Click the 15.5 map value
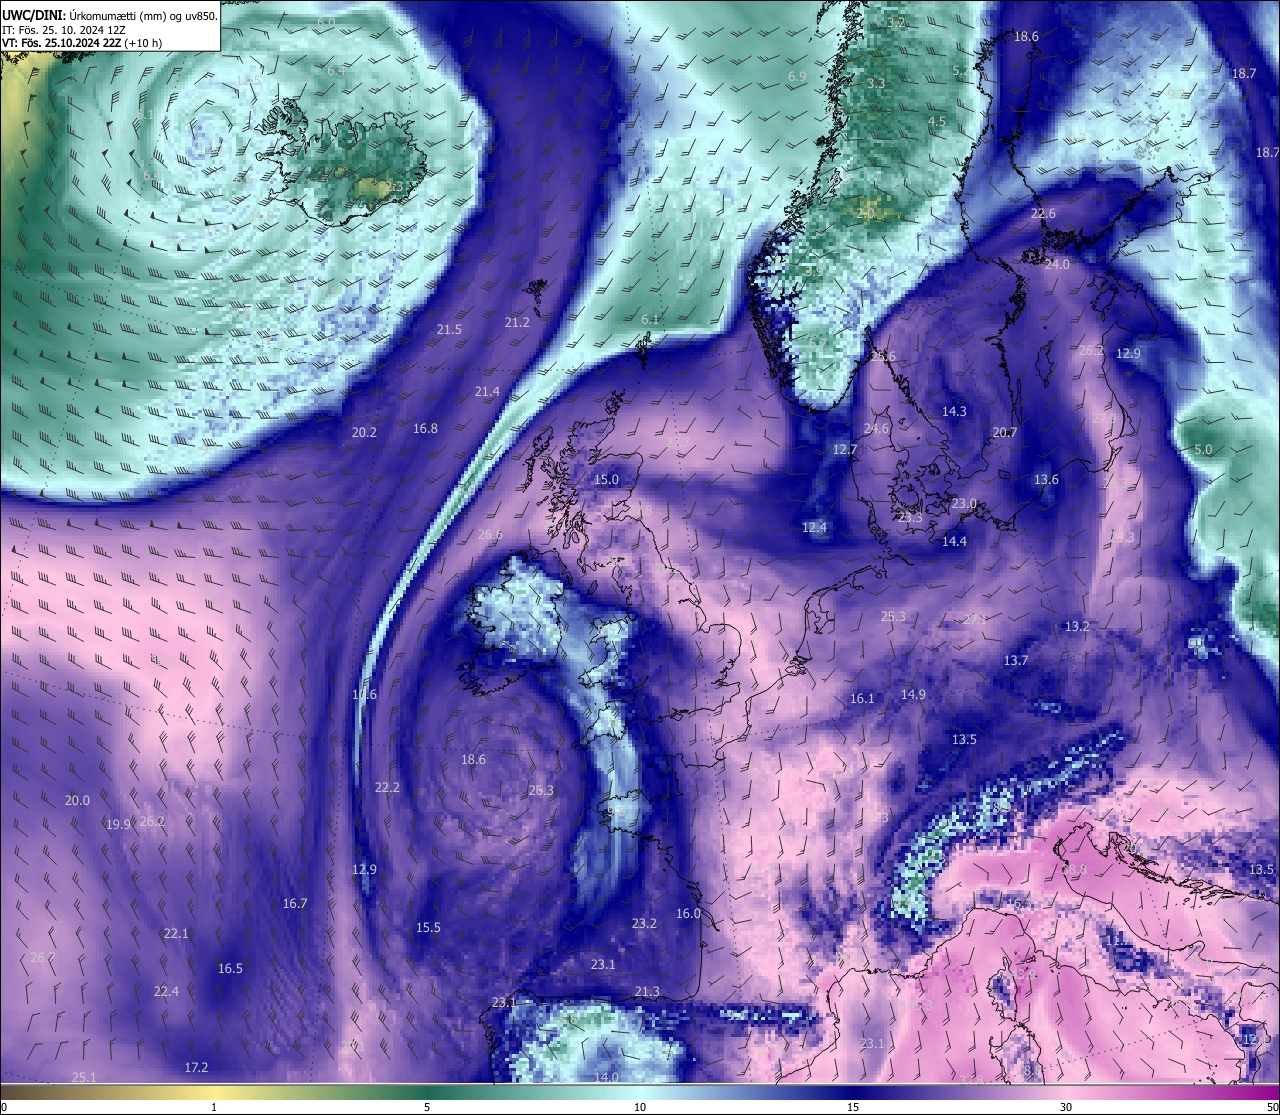This screenshot has width=1280, height=1115. pyautogui.click(x=428, y=928)
